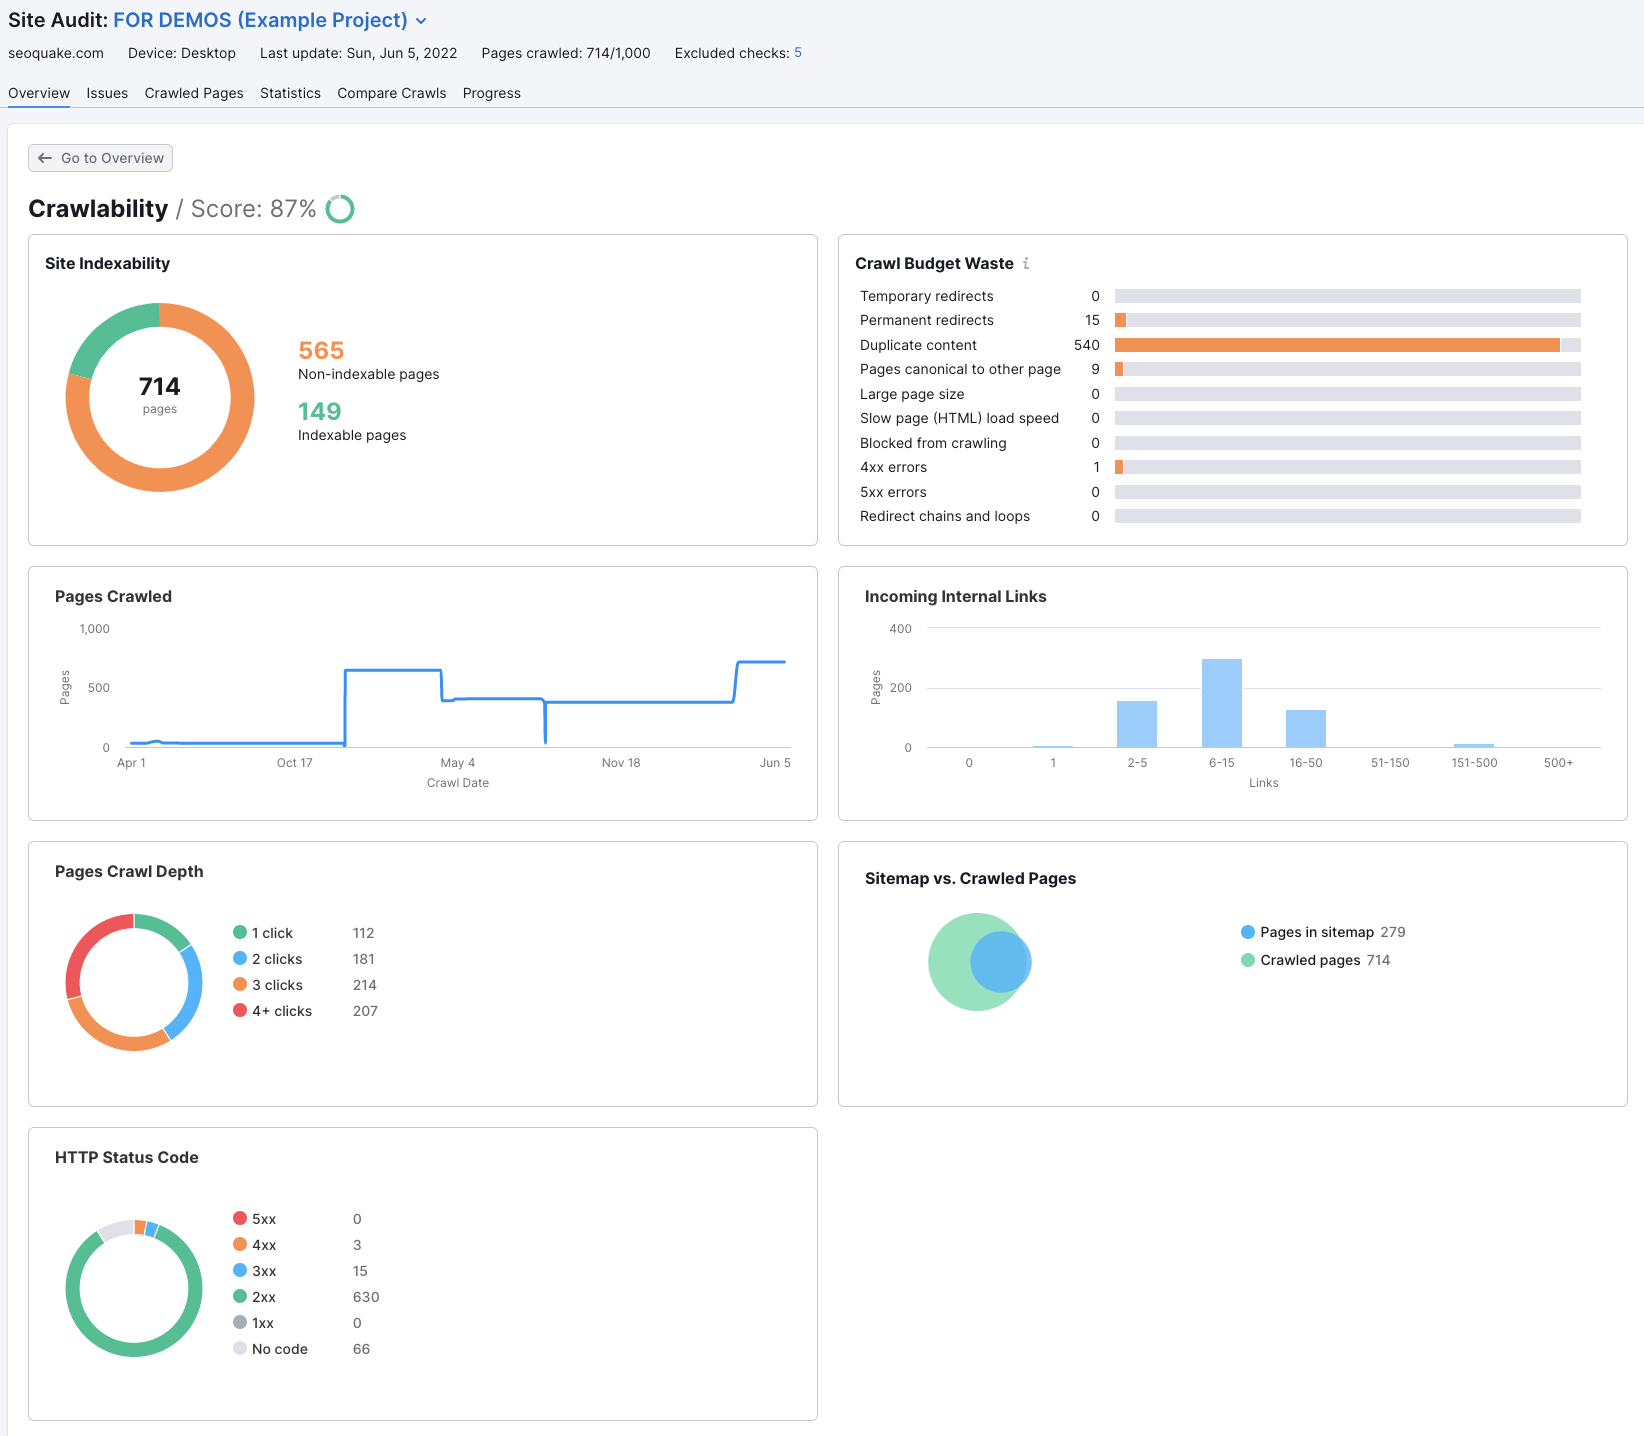Switch to the Issues tab
The image size is (1644, 1436).
pos(106,93)
